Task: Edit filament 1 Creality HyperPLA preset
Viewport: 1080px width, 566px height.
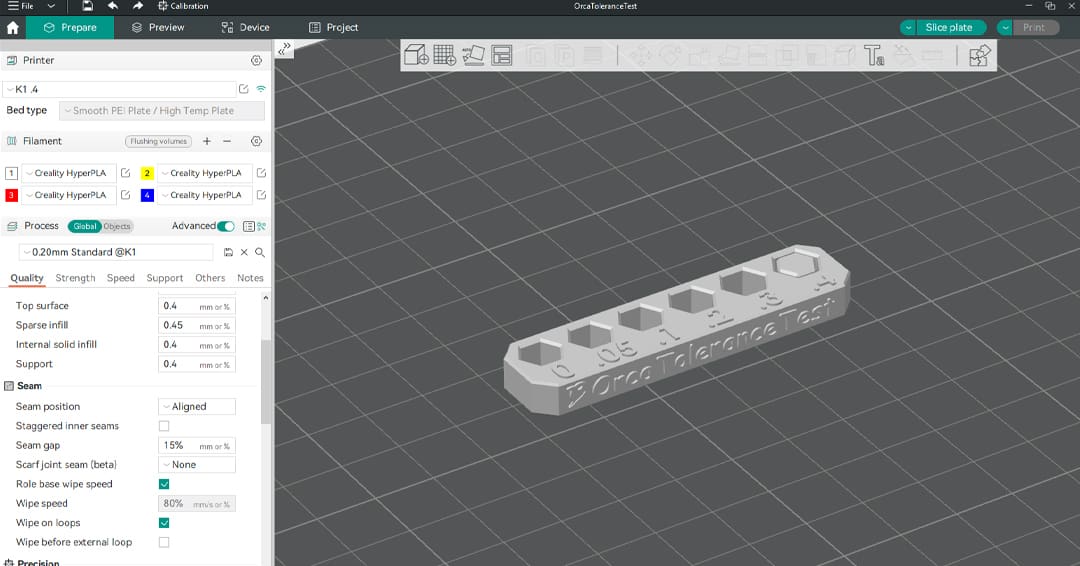Action: [125, 173]
